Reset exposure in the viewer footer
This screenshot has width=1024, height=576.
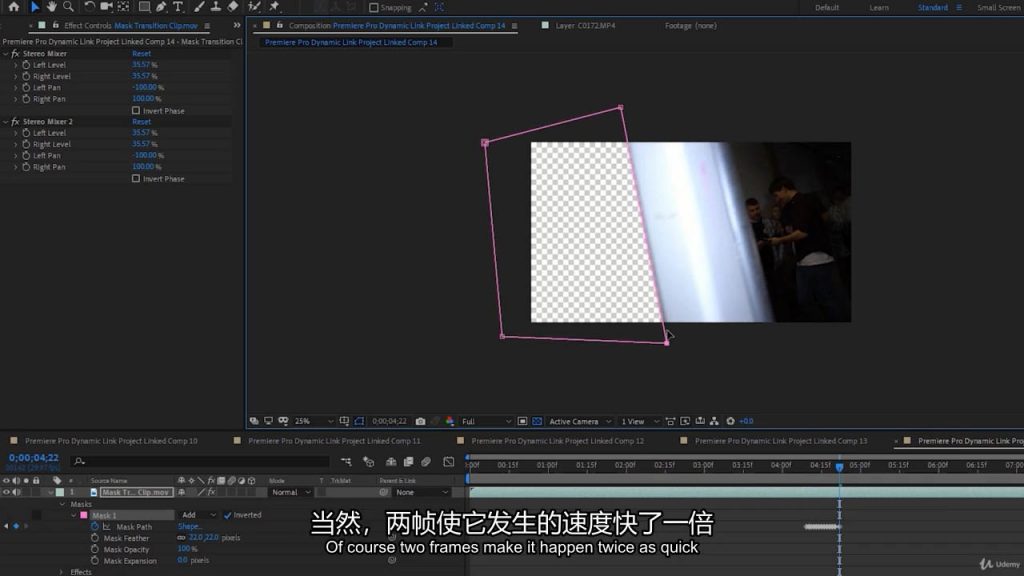[x=731, y=421]
